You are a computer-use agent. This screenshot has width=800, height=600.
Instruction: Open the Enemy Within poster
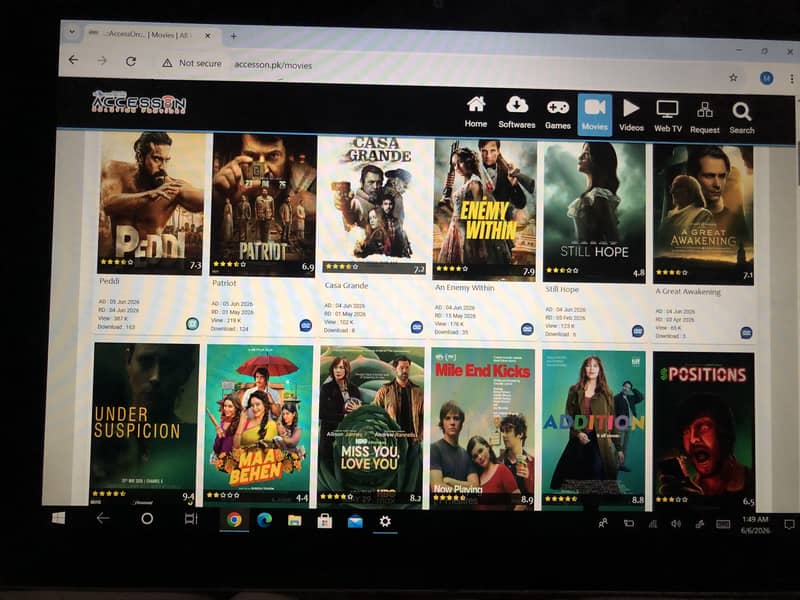click(485, 210)
